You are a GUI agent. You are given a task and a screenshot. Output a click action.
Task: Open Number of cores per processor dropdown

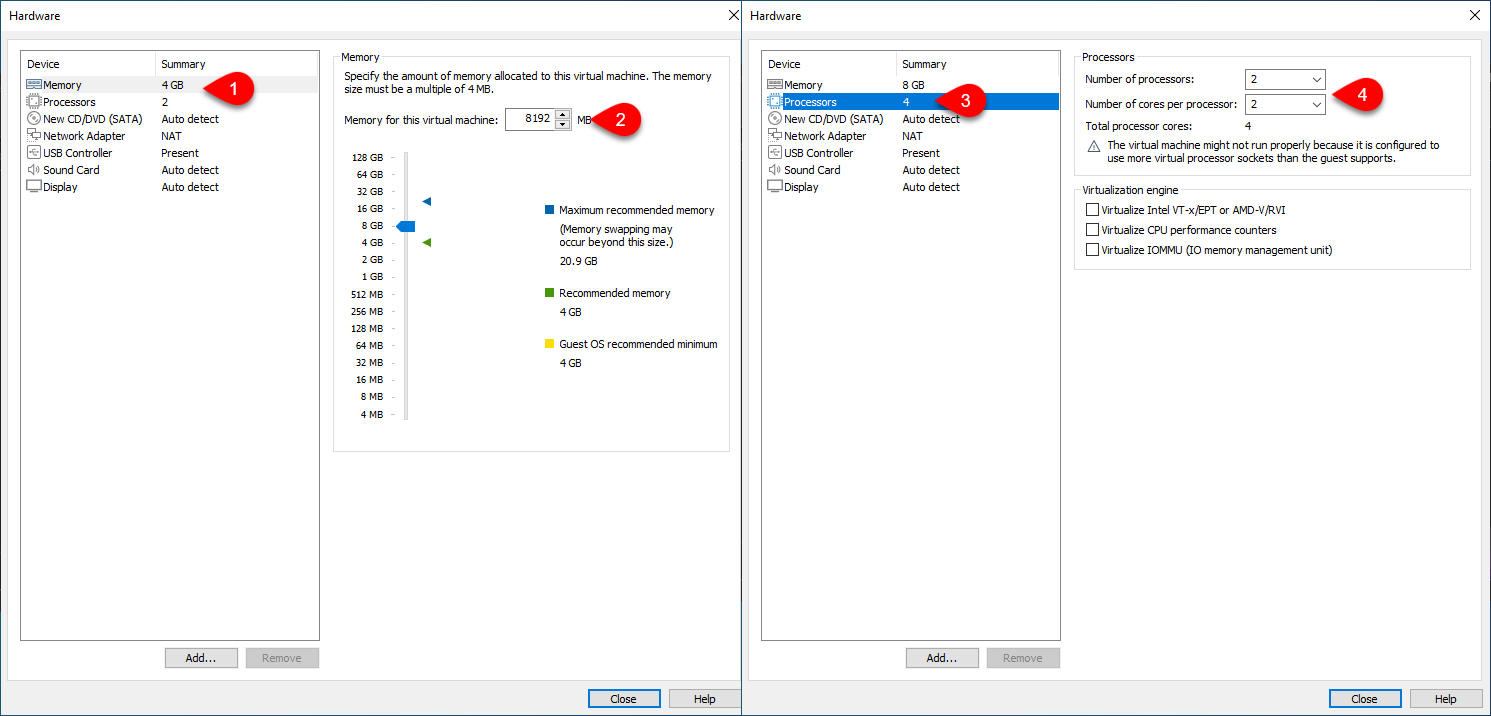click(x=1285, y=104)
